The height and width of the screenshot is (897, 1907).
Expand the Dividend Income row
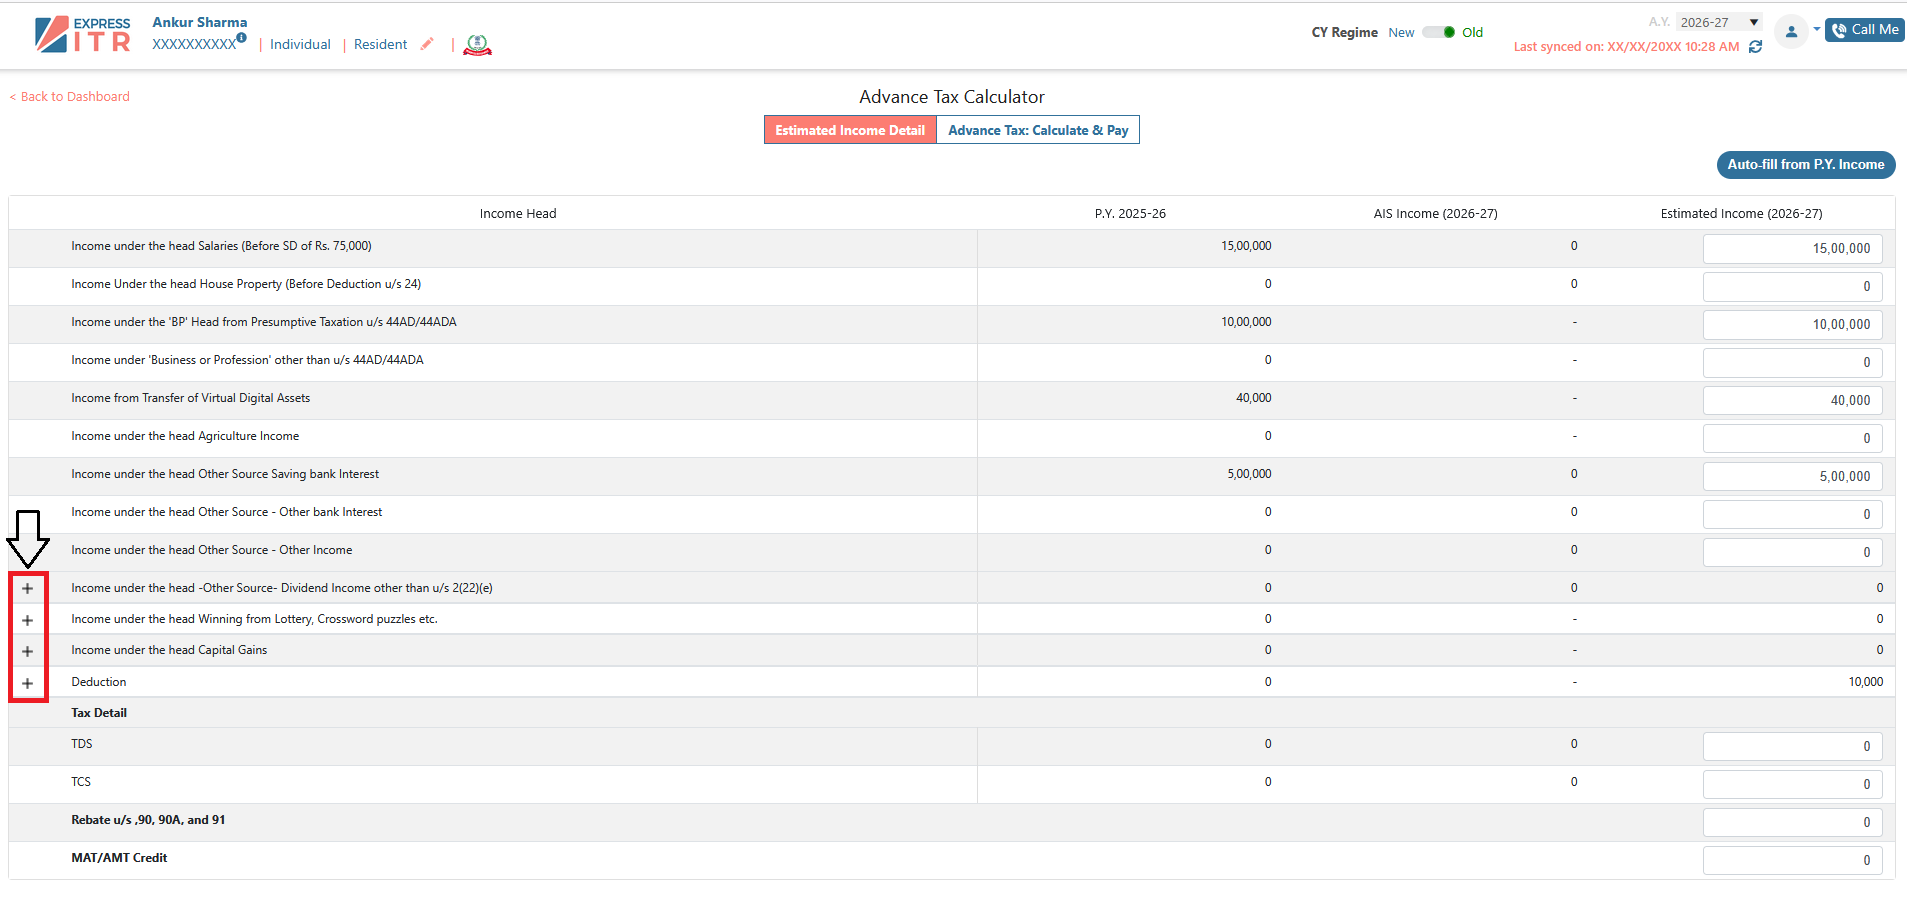28,589
